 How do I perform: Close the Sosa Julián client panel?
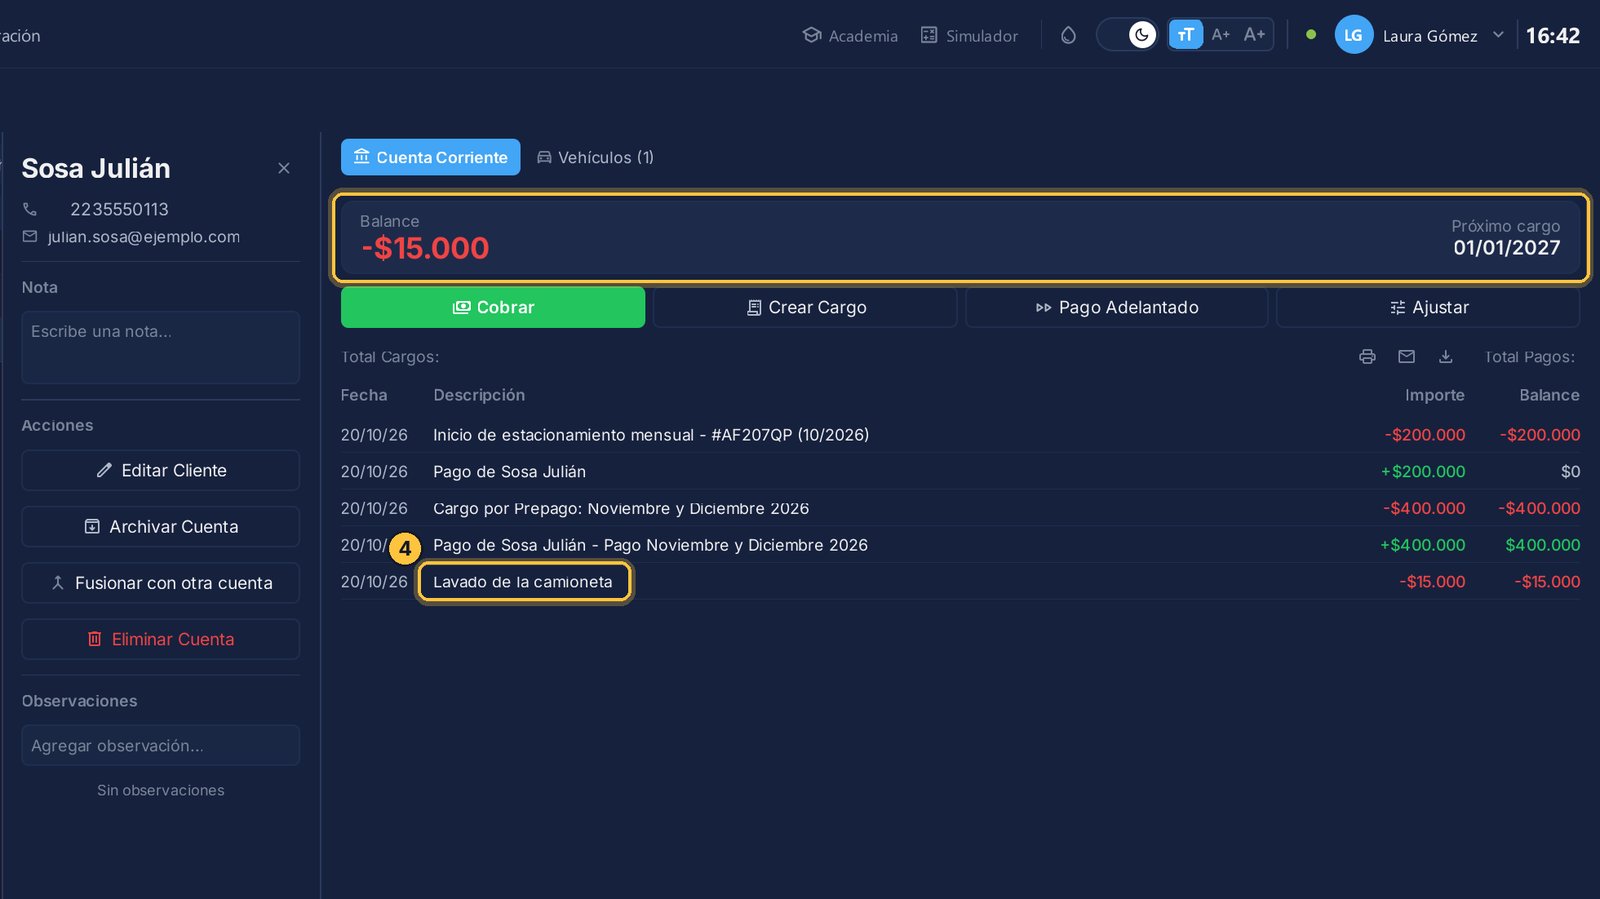(284, 168)
